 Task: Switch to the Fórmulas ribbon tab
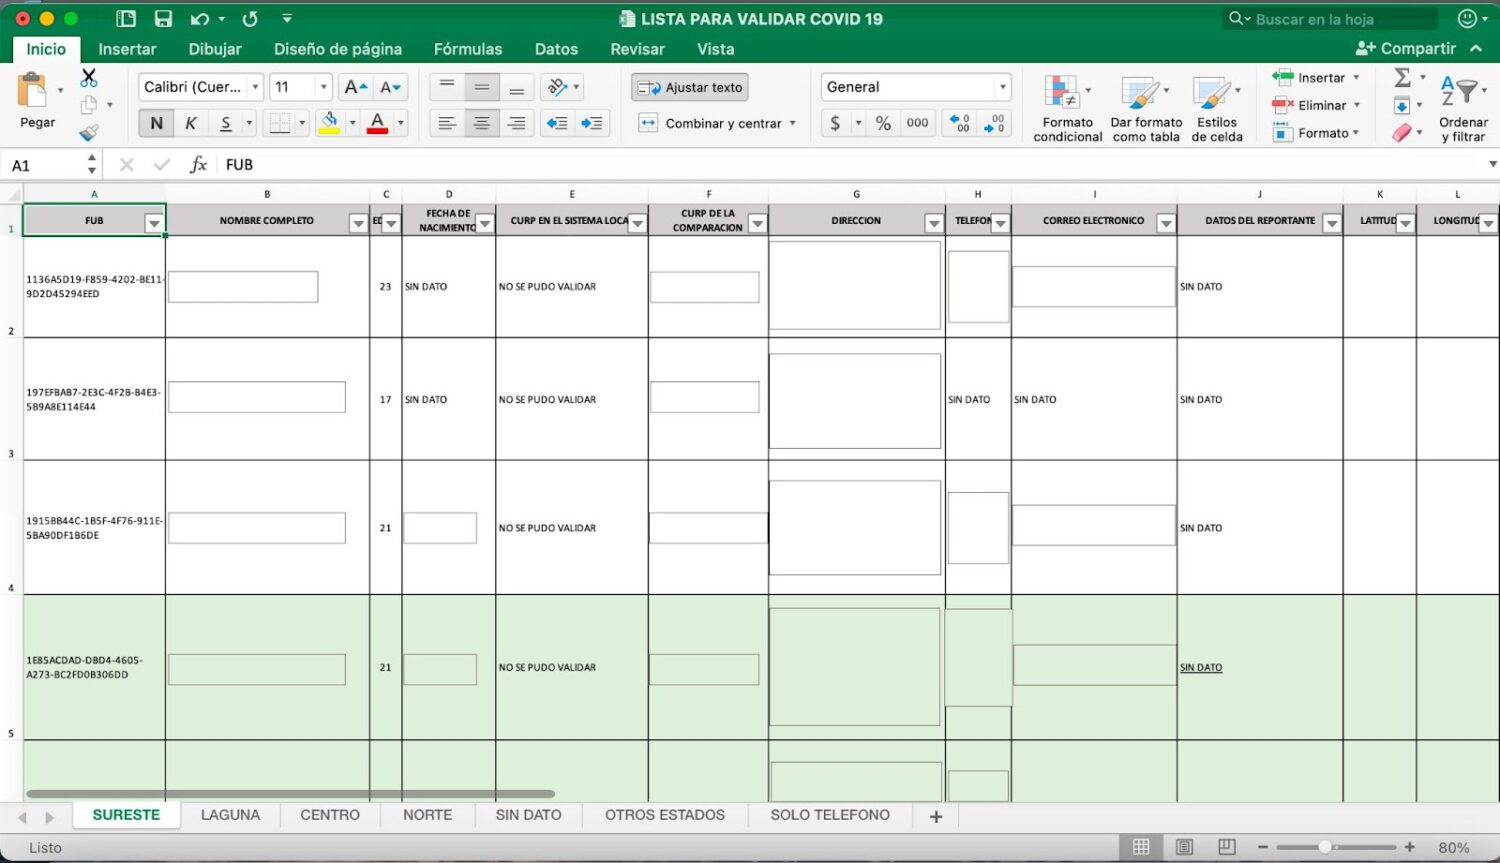467,49
